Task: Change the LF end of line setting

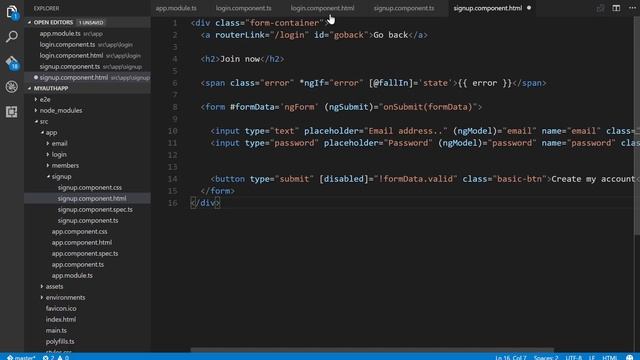Action: [592, 357]
